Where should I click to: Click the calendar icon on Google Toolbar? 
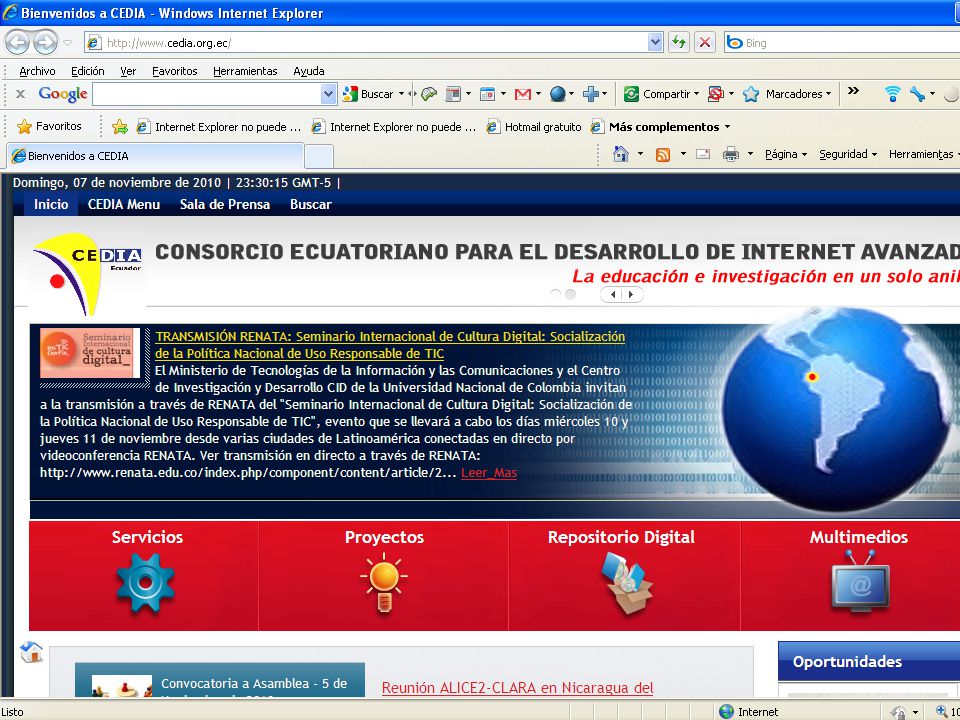point(487,94)
